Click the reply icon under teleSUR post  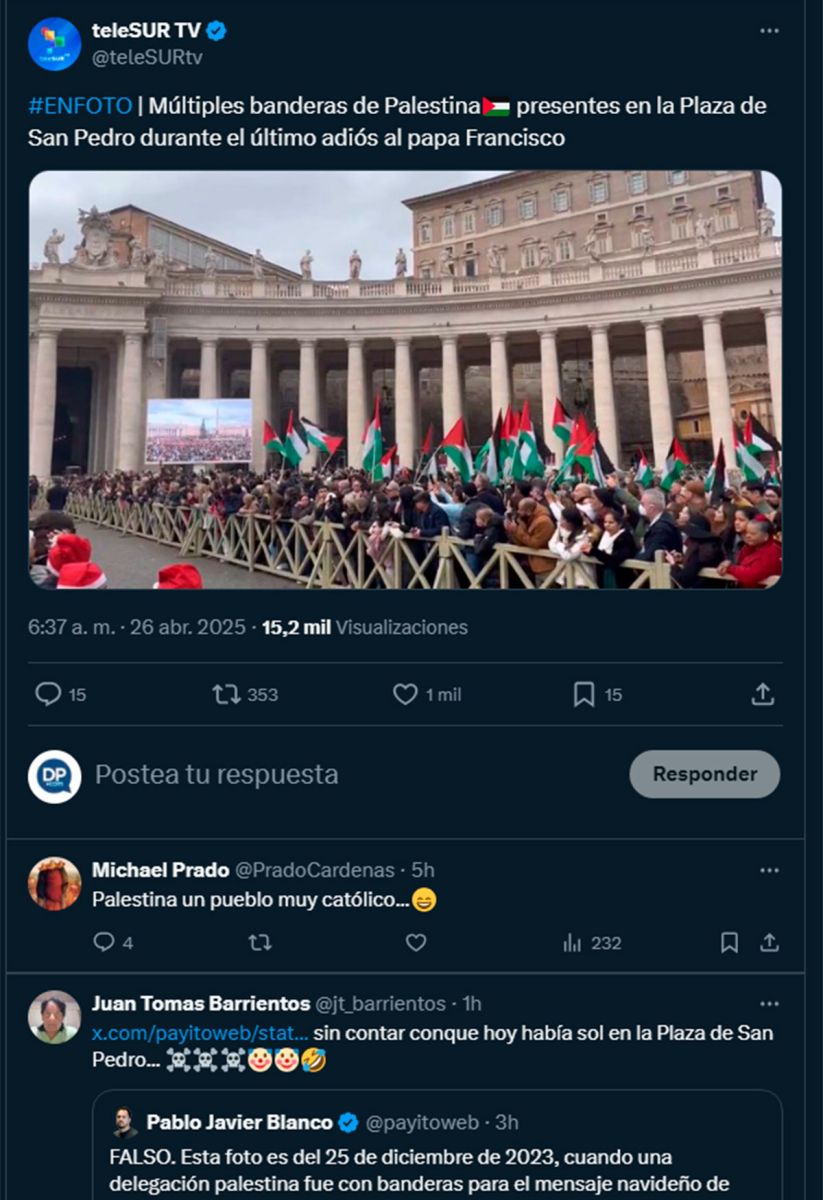[48, 694]
